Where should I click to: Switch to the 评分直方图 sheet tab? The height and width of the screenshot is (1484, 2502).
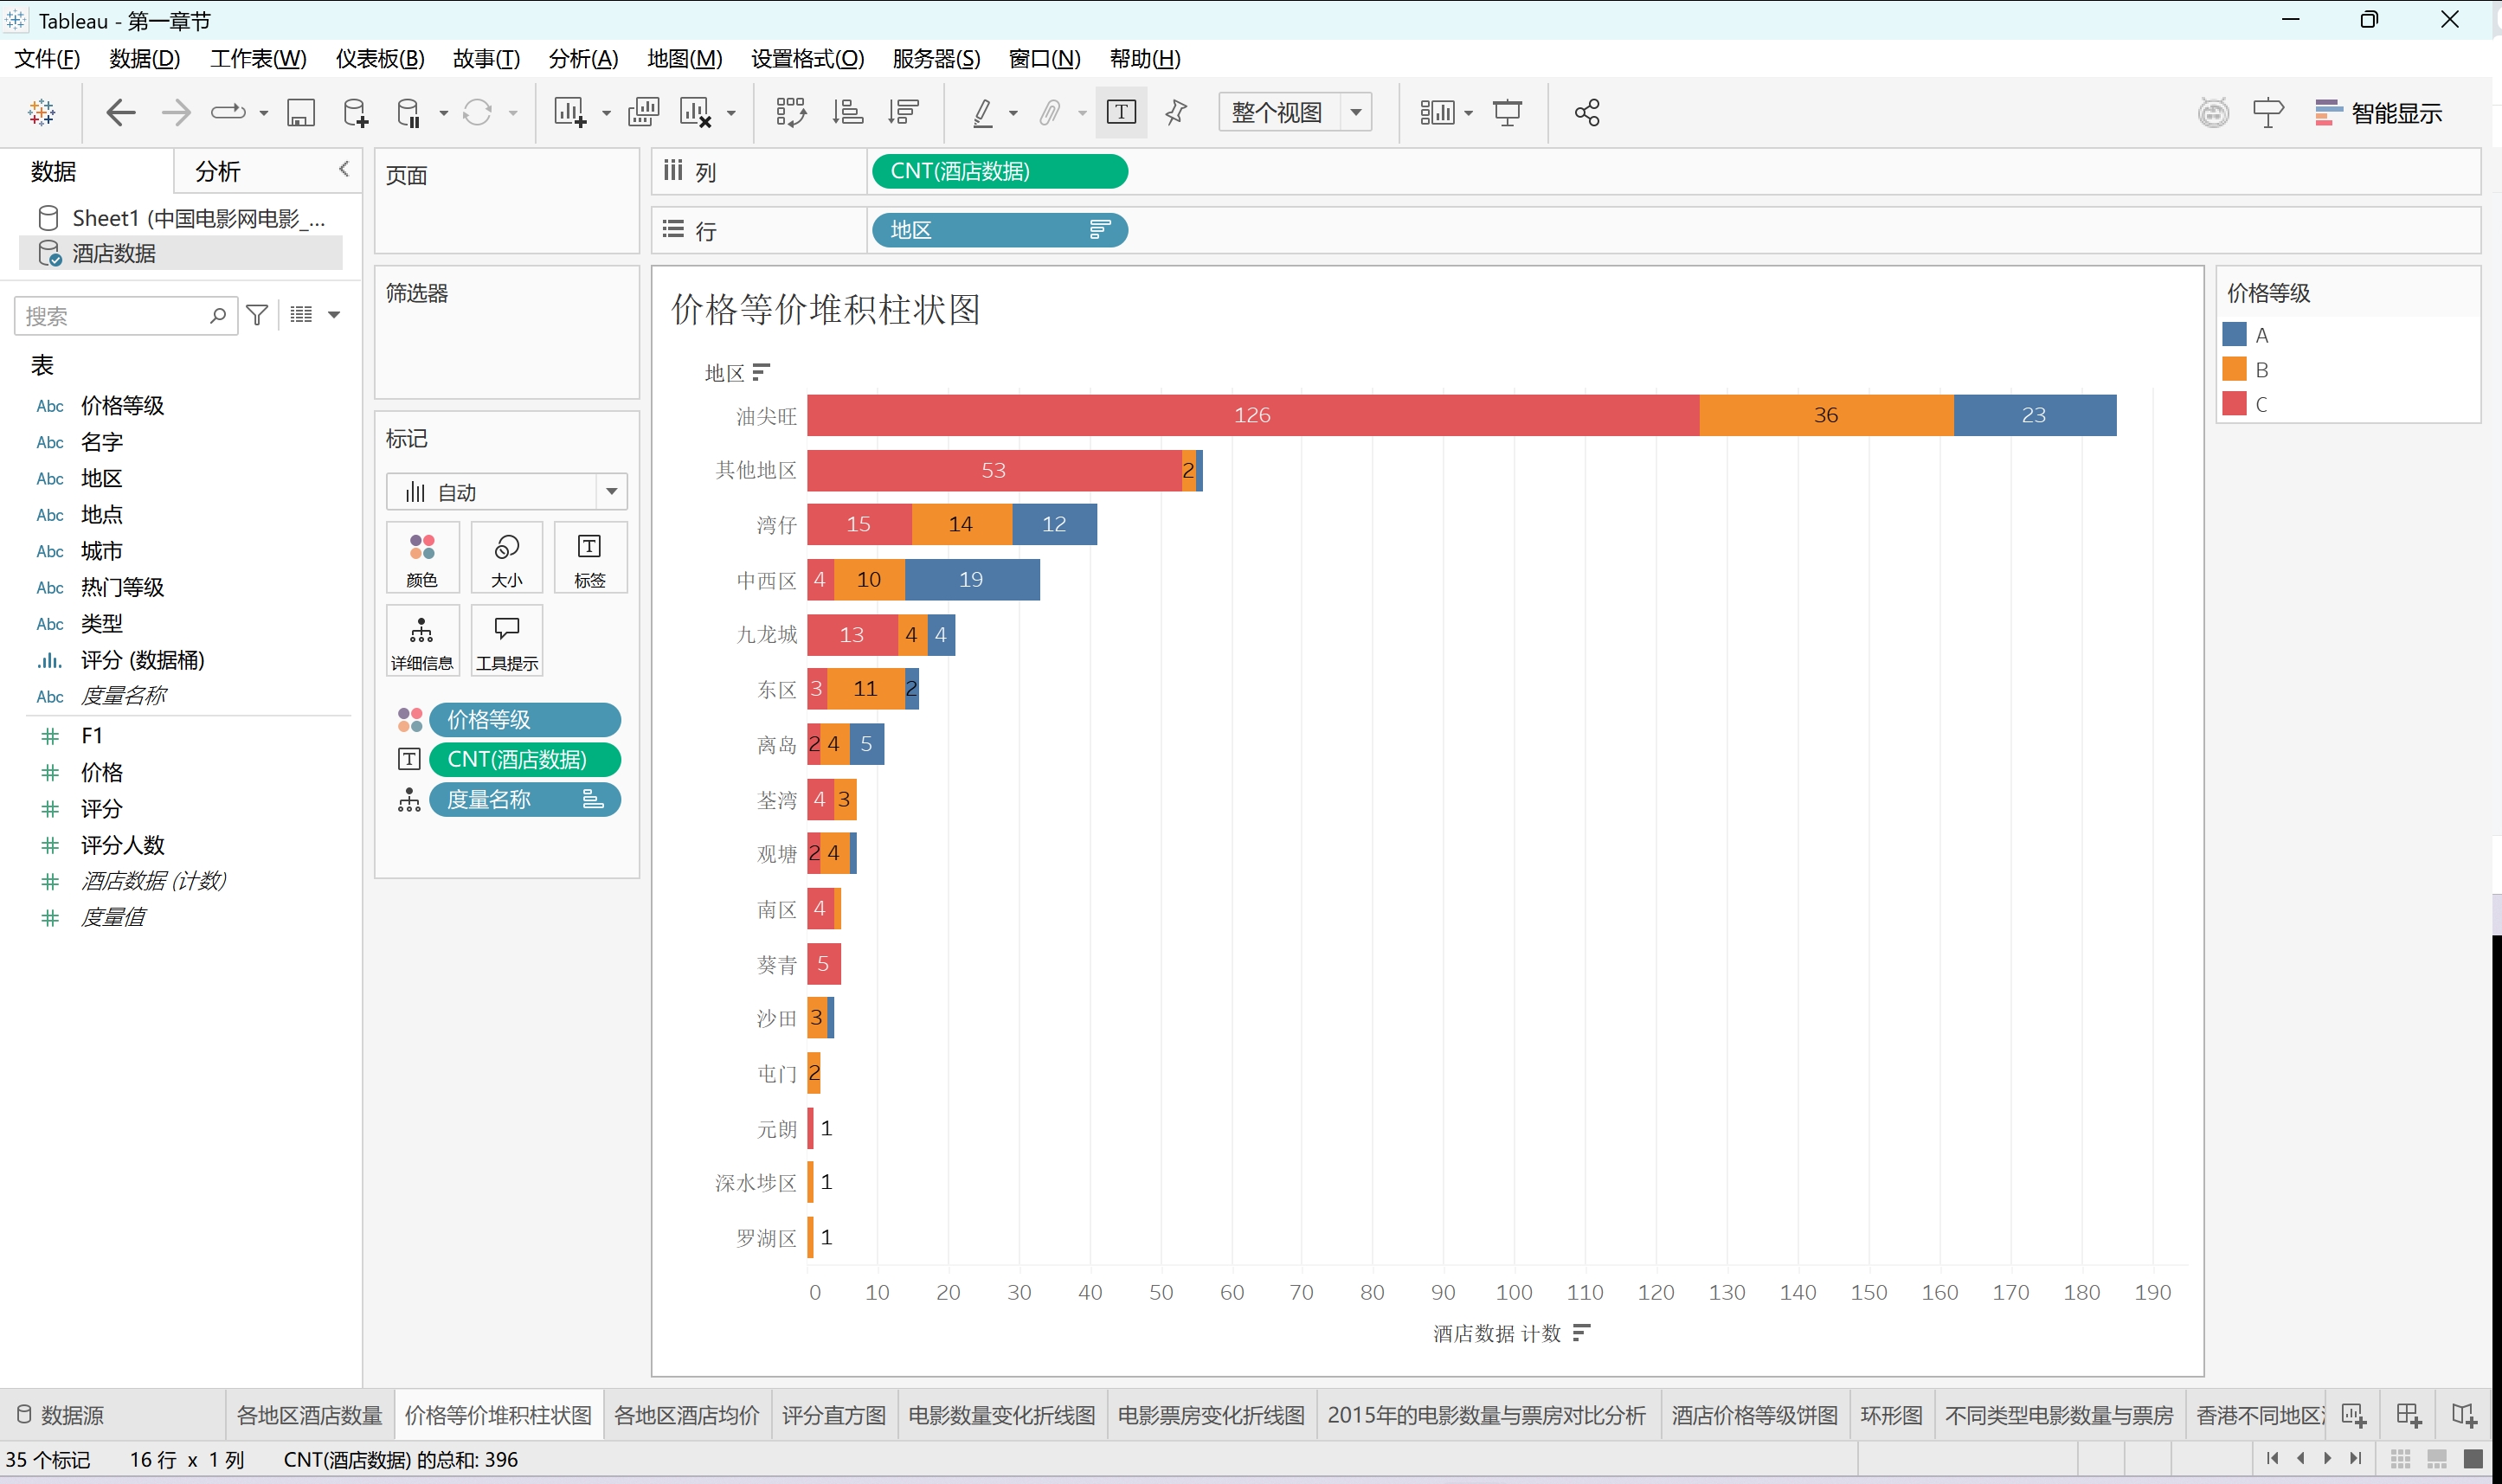click(x=833, y=1415)
